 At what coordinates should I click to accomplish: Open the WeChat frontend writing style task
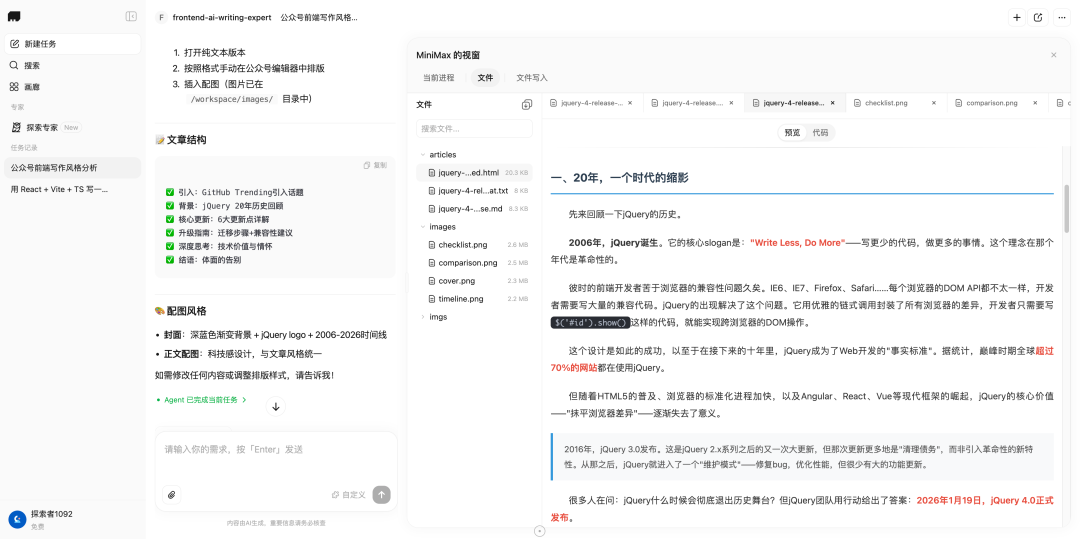(72, 167)
